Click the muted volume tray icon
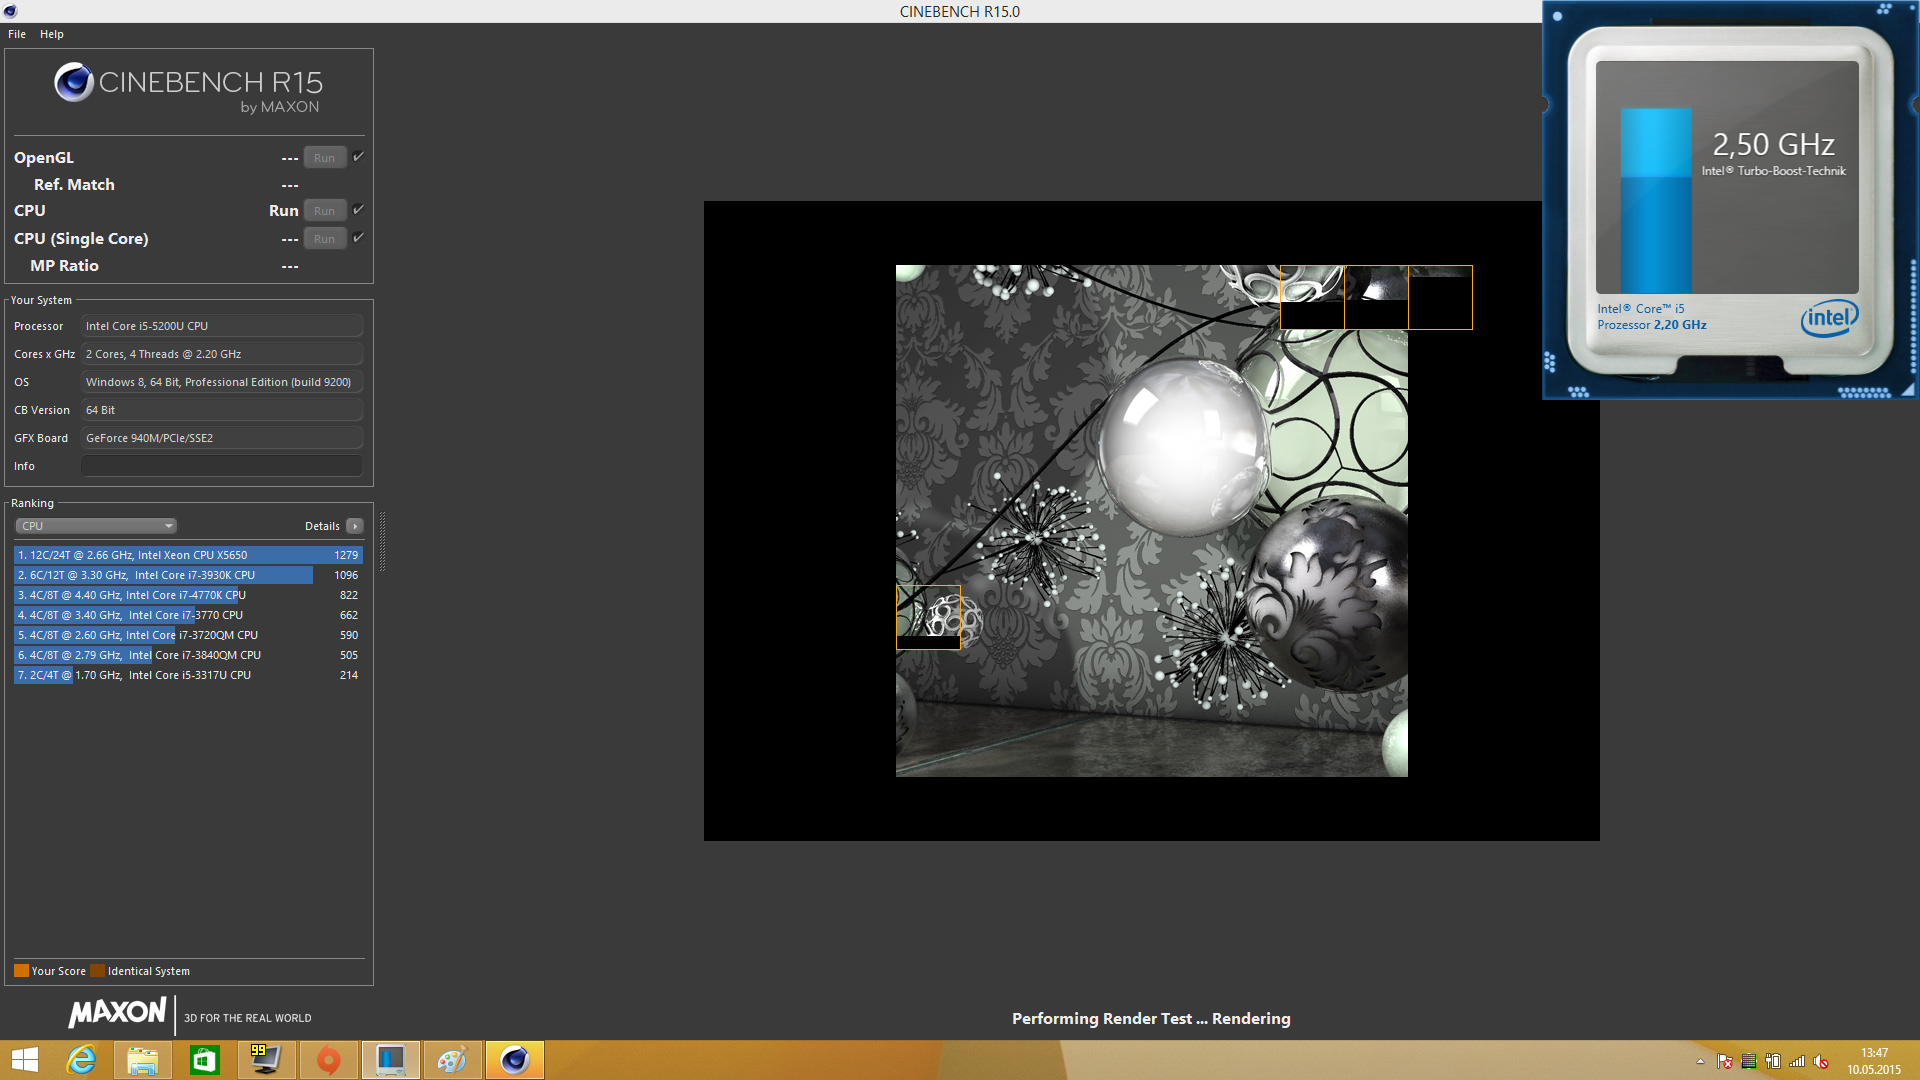 1821,1062
